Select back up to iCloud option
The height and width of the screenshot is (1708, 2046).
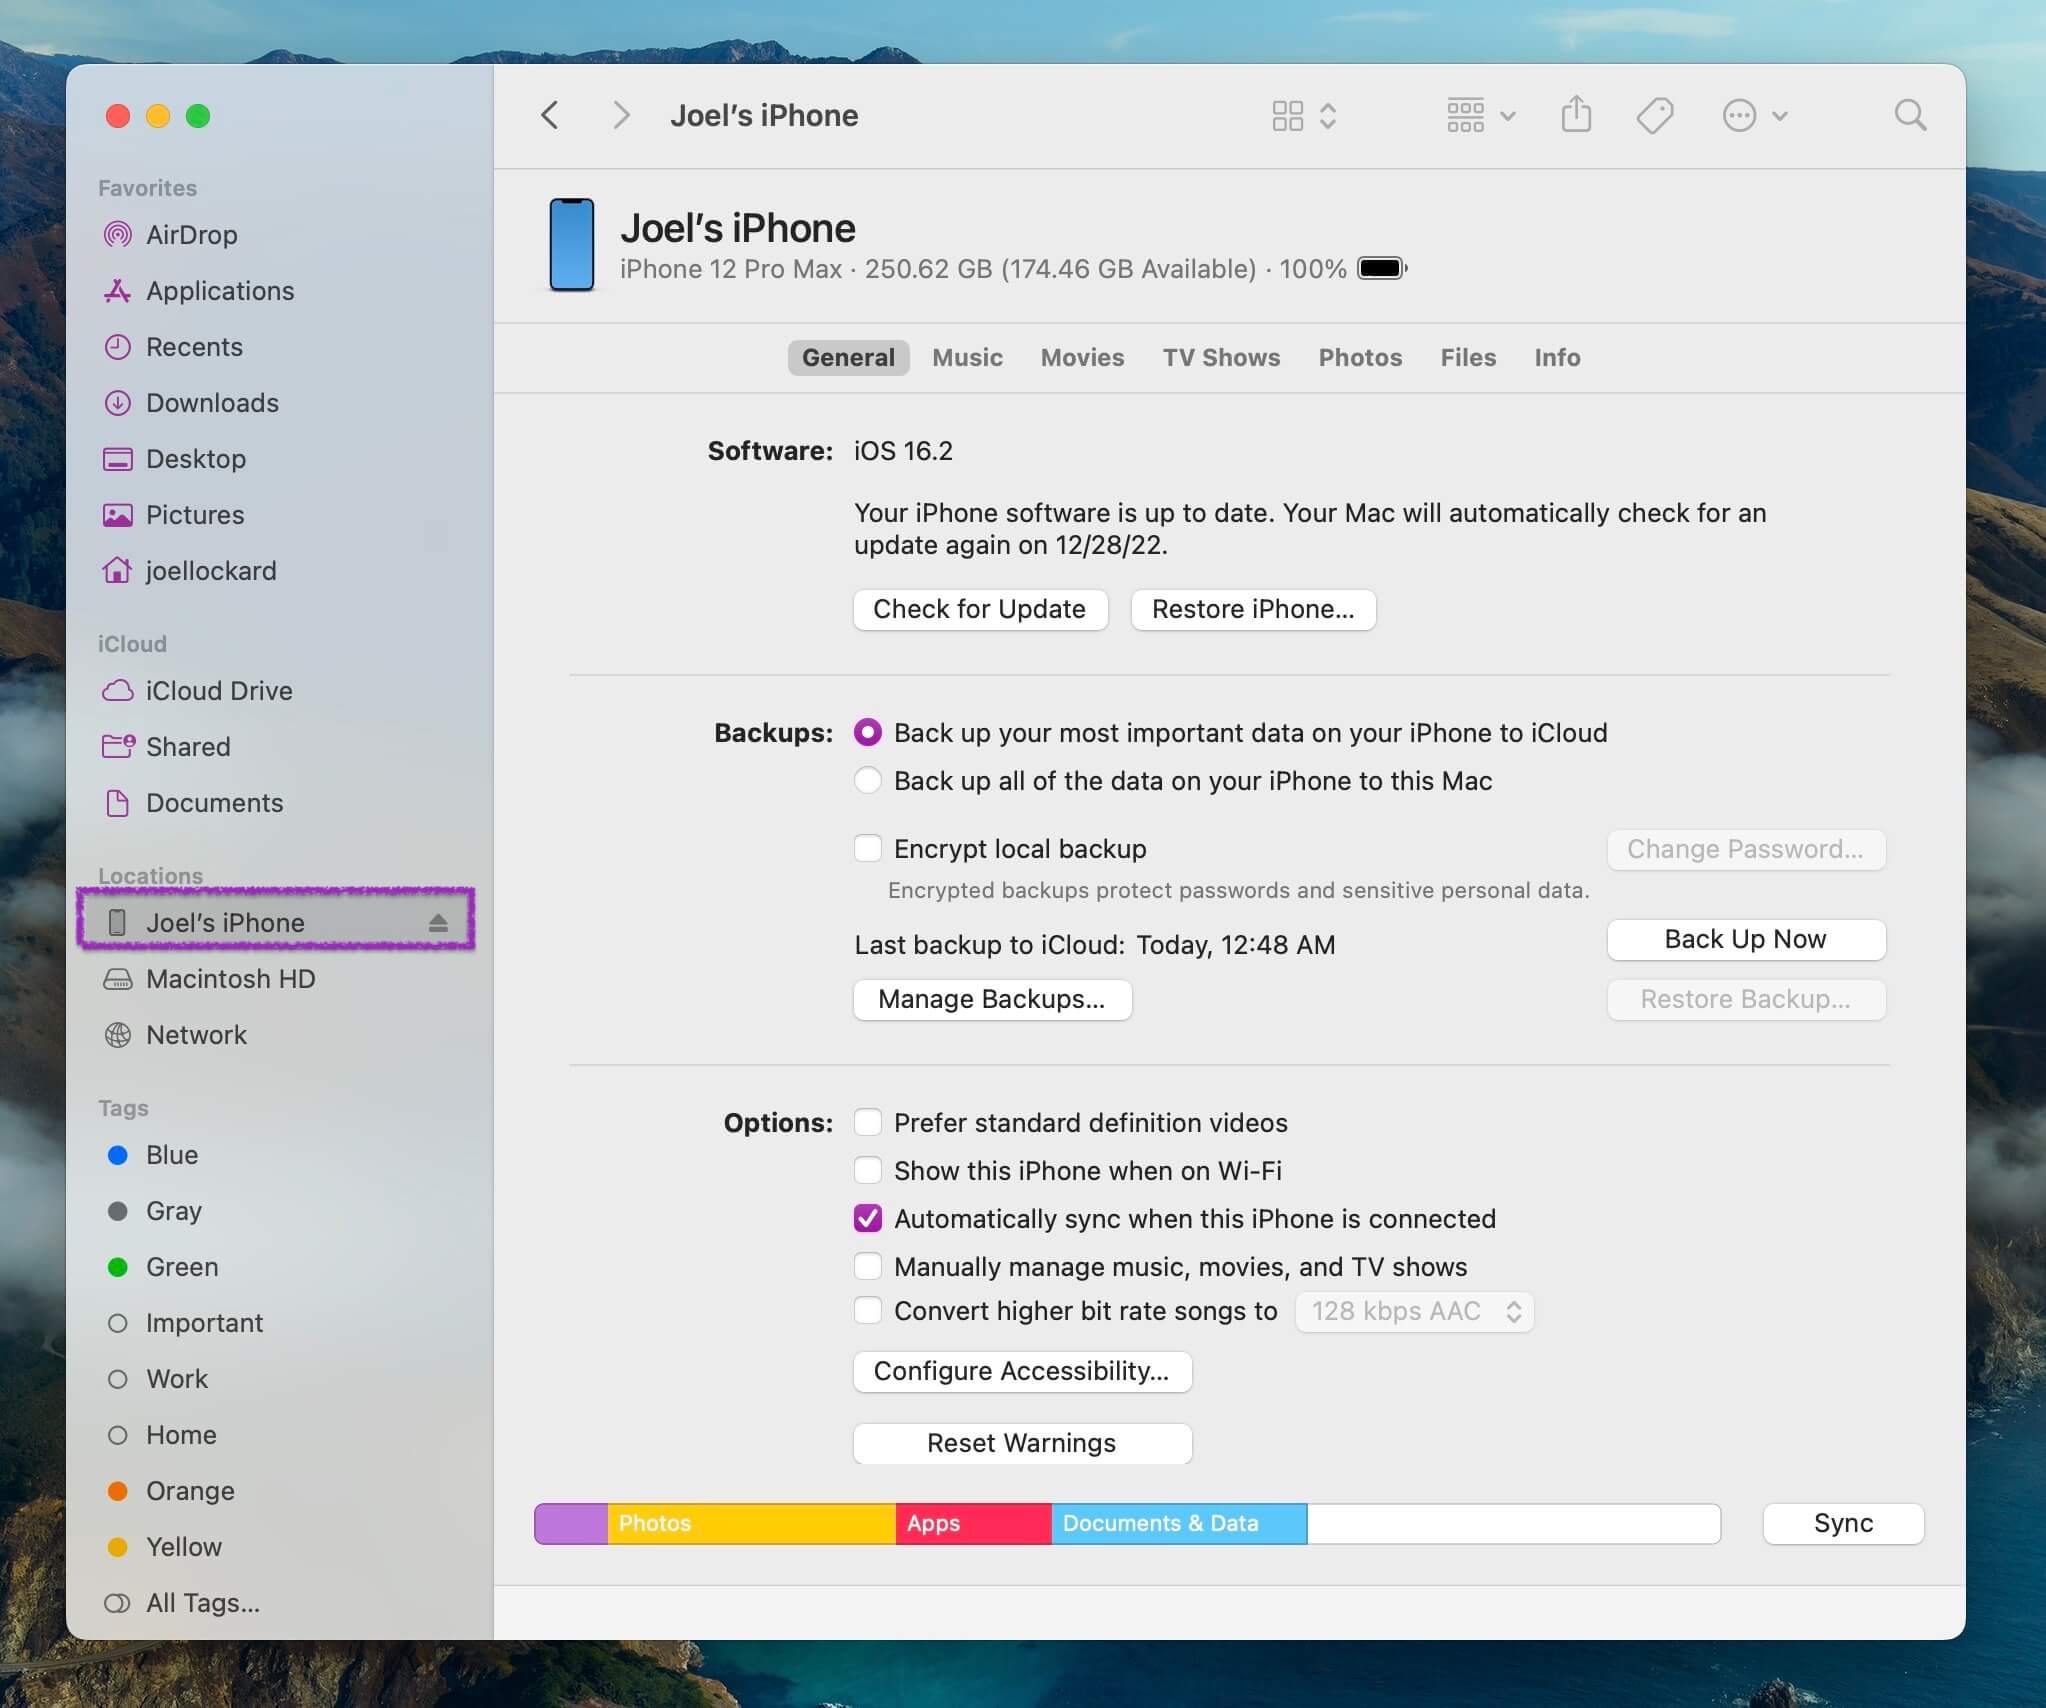[868, 733]
